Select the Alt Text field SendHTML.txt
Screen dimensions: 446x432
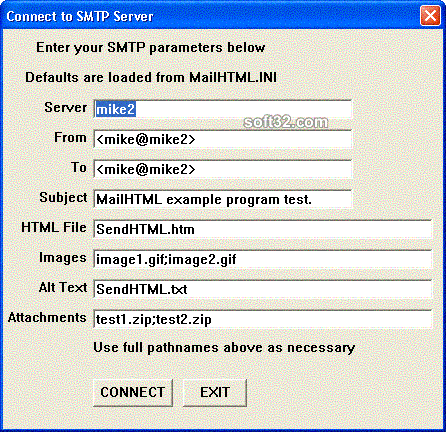coord(263,289)
